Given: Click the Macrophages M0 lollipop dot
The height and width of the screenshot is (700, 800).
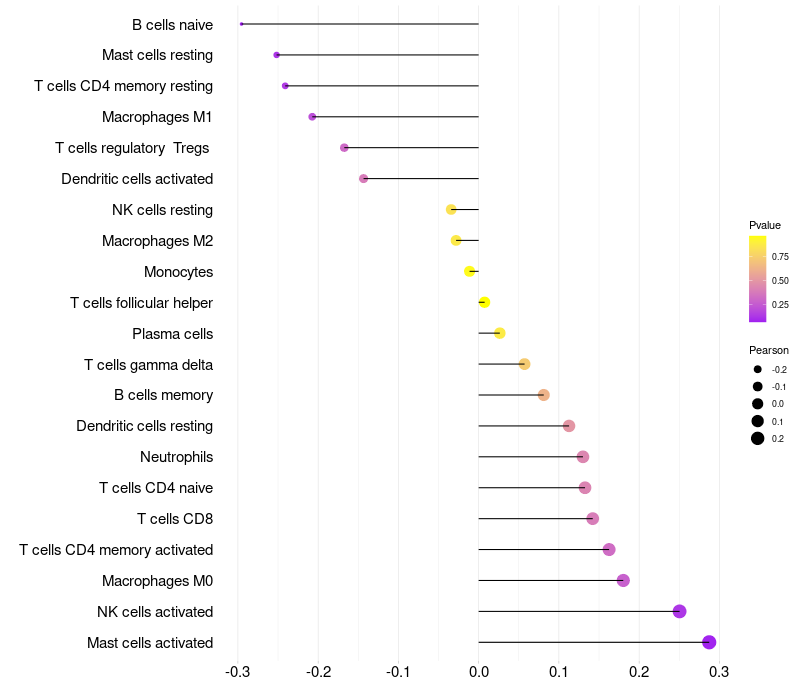Looking at the screenshot, I should click(623, 580).
